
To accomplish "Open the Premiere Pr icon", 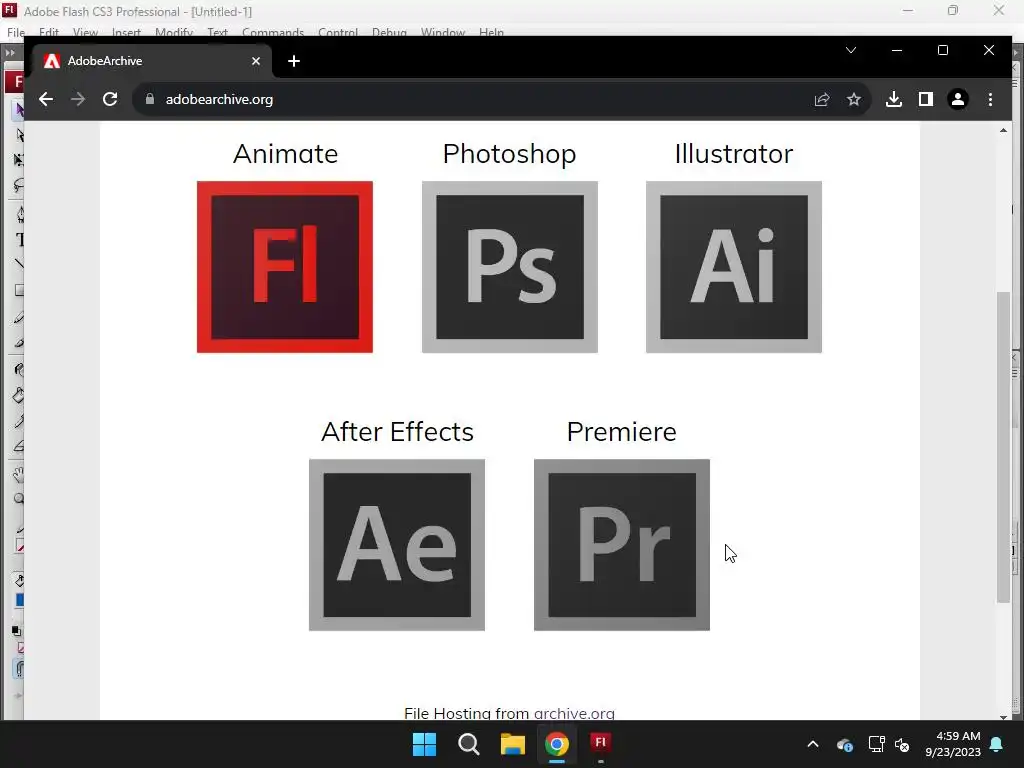I will (622, 545).
